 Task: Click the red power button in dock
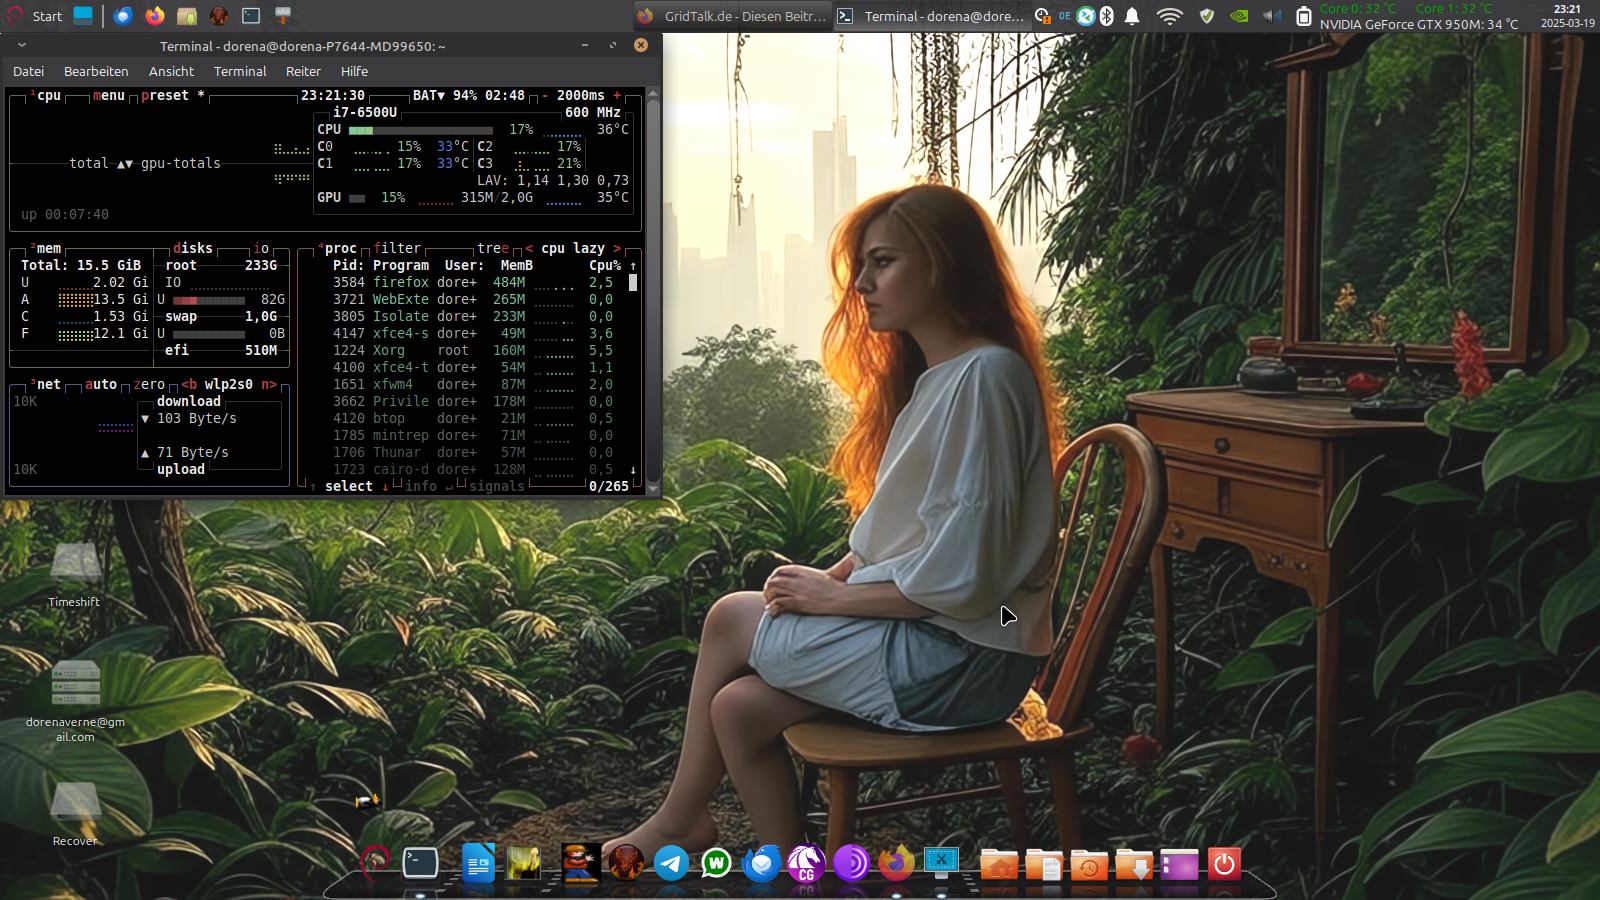tap(1224, 863)
